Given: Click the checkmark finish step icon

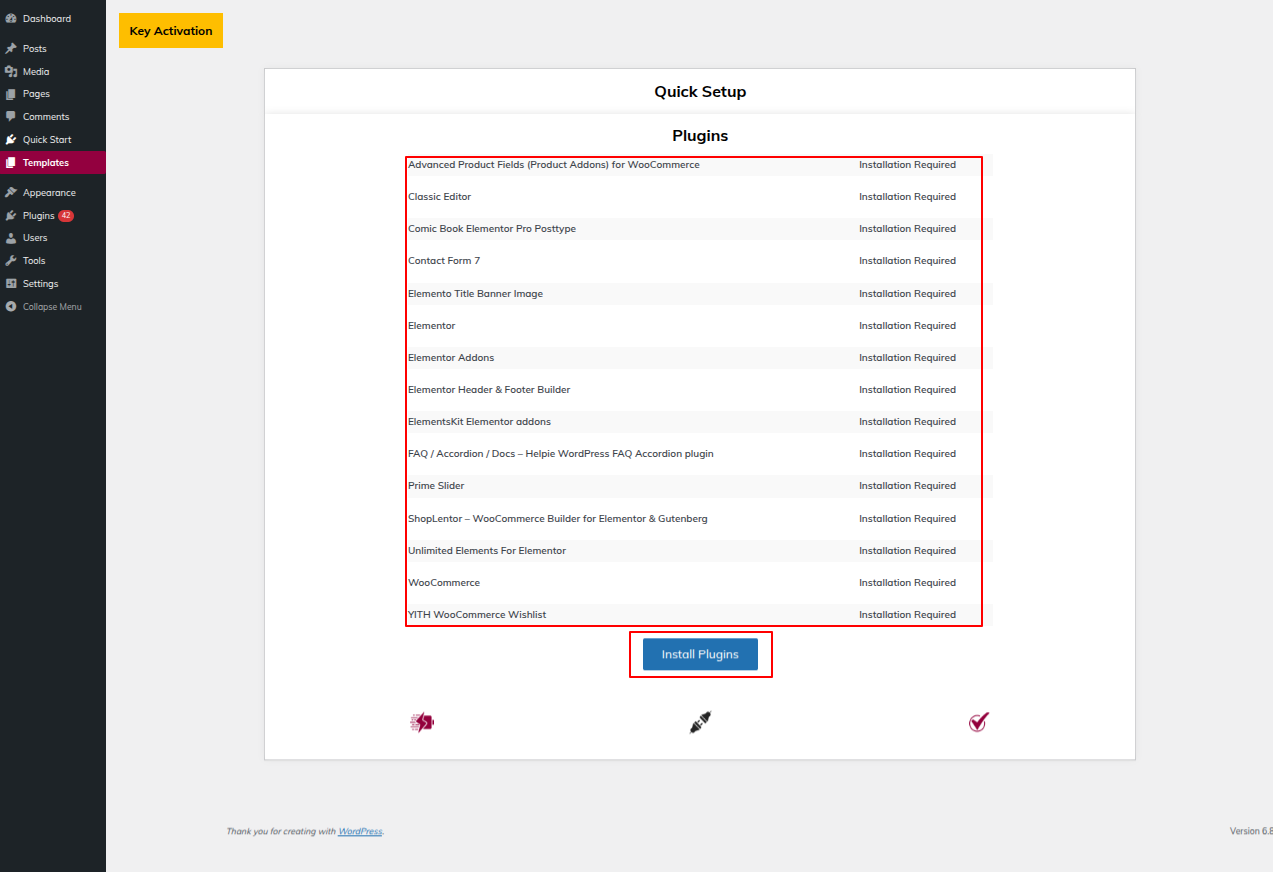Looking at the screenshot, I should pyautogui.click(x=978, y=722).
